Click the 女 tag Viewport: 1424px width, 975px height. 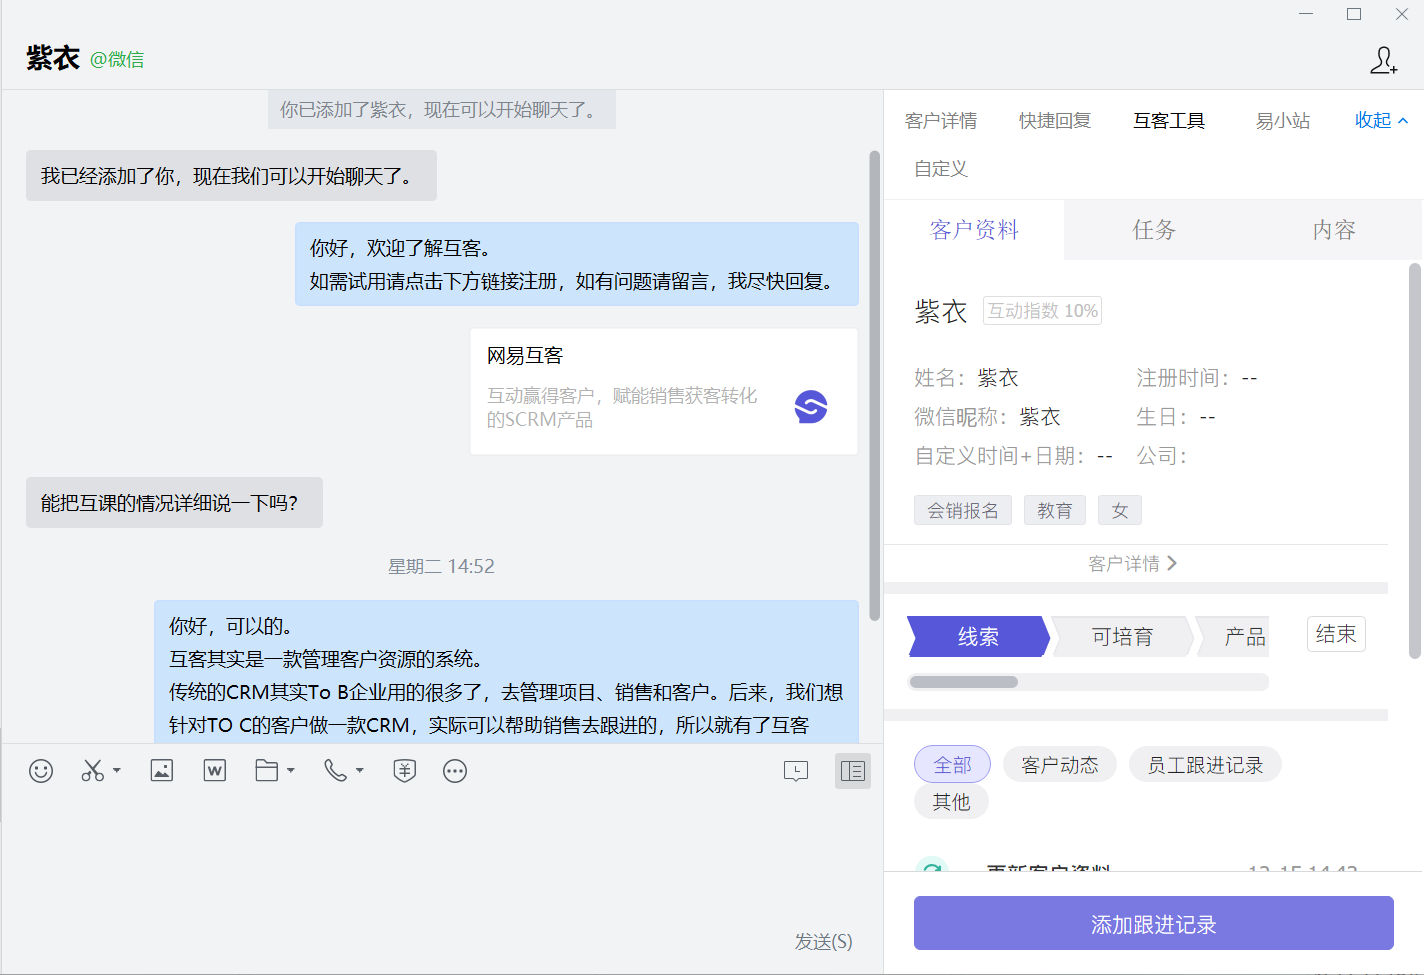pyautogui.click(x=1120, y=511)
